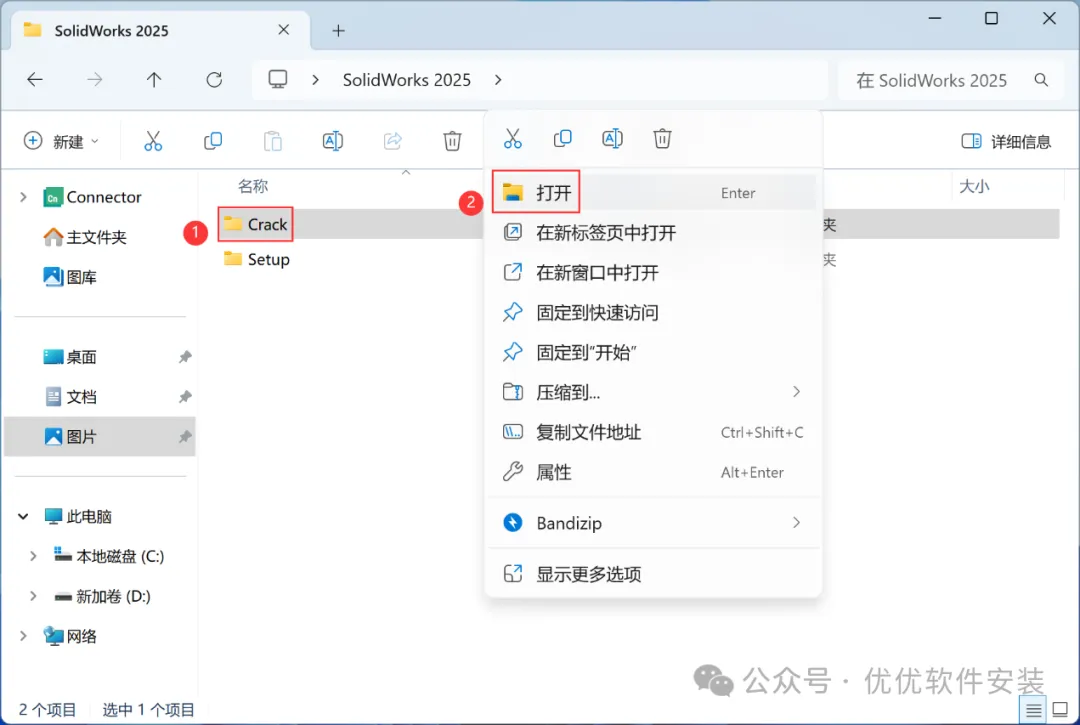Screen dimensions: 1080x725
Task: Click the search box 在 SolidWorks 2025
Action: (x=949, y=81)
